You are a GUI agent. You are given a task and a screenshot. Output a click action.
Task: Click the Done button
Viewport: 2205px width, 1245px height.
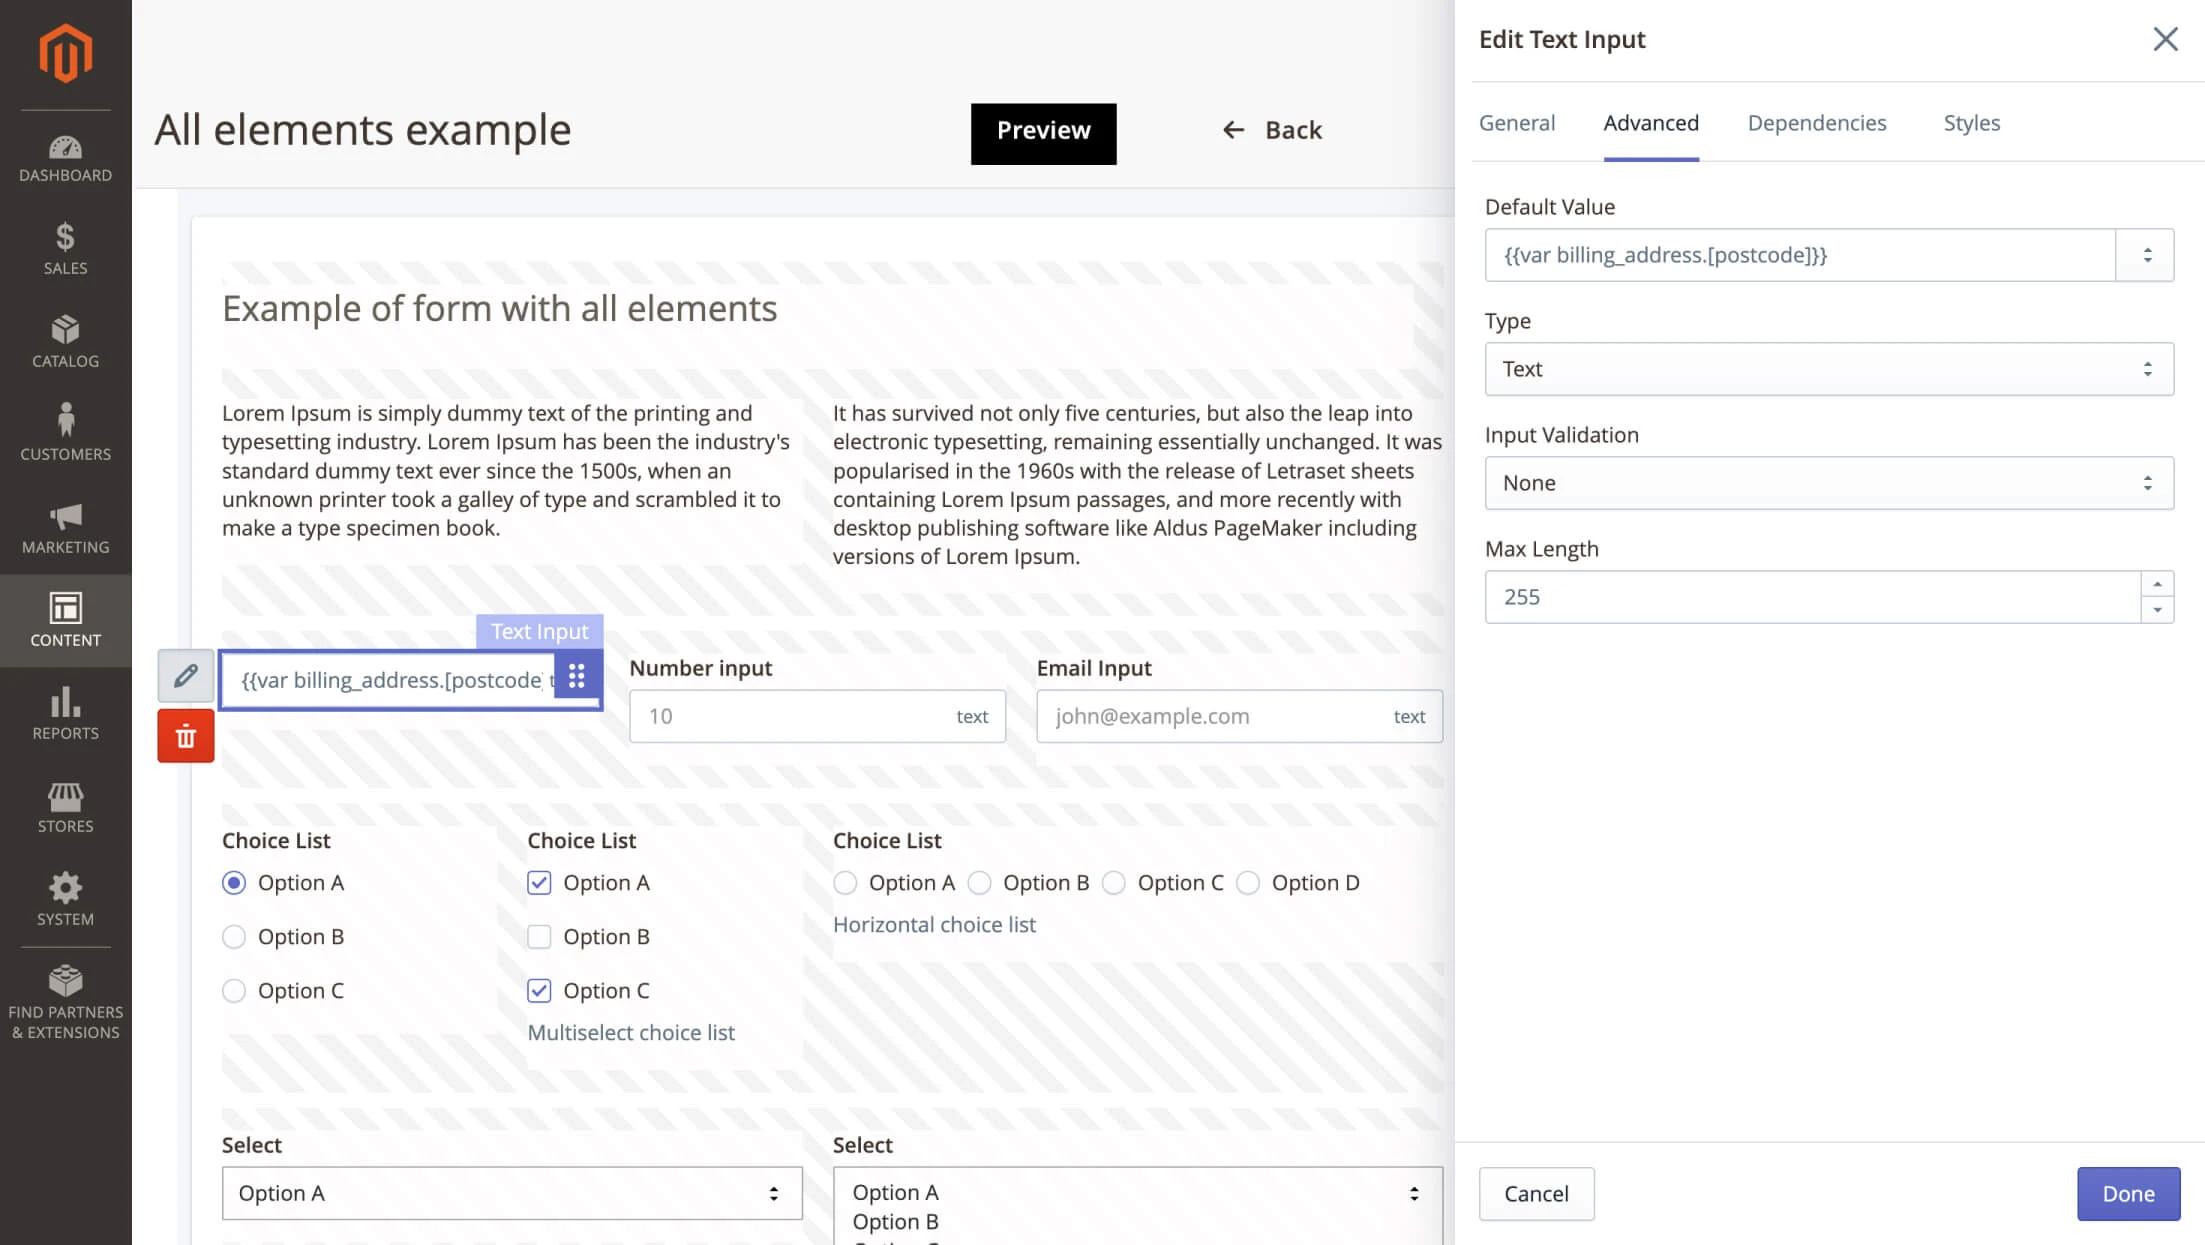[2126, 1193]
